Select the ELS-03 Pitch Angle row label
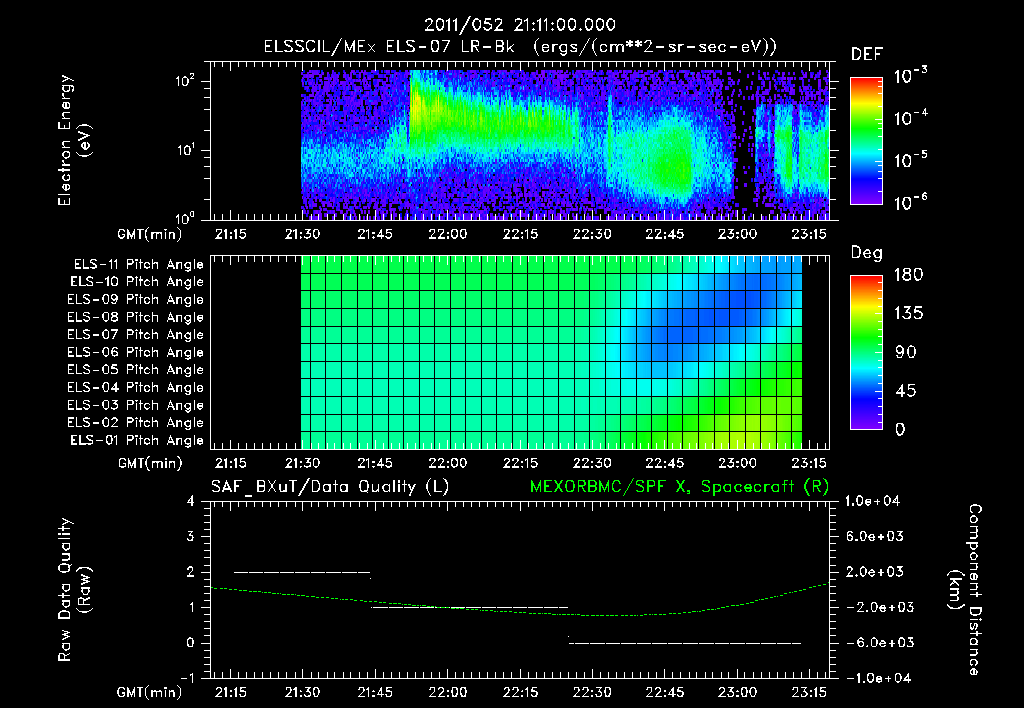Image resolution: width=1024 pixels, height=708 pixels. [135, 405]
